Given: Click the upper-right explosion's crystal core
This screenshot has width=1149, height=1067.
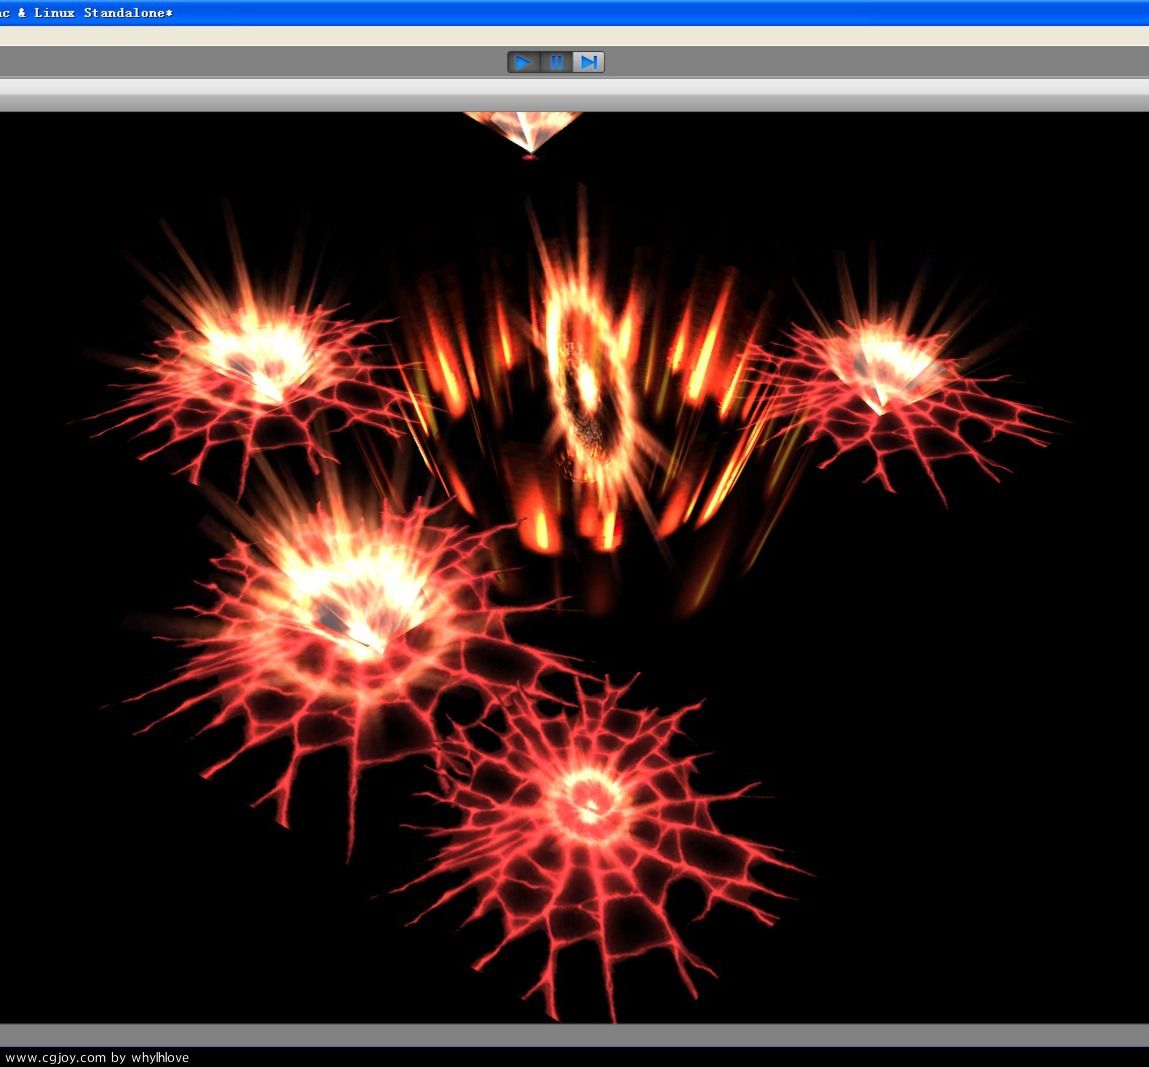Looking at the screenshot, I should [883, 366].
